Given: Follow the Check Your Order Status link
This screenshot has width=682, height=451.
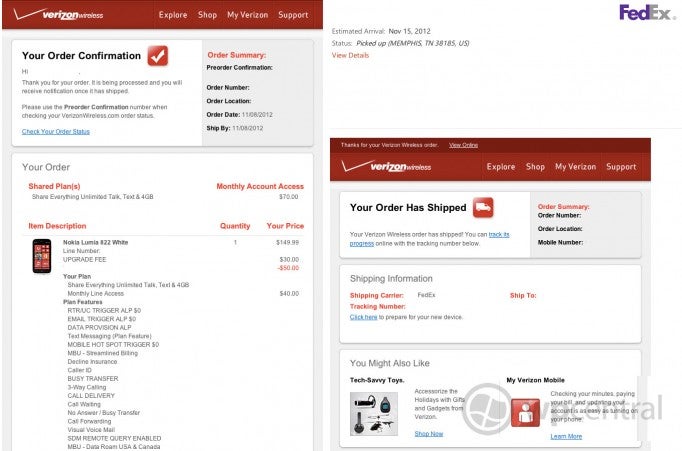Looking at the screenshot, I should [x=56, y=131].
